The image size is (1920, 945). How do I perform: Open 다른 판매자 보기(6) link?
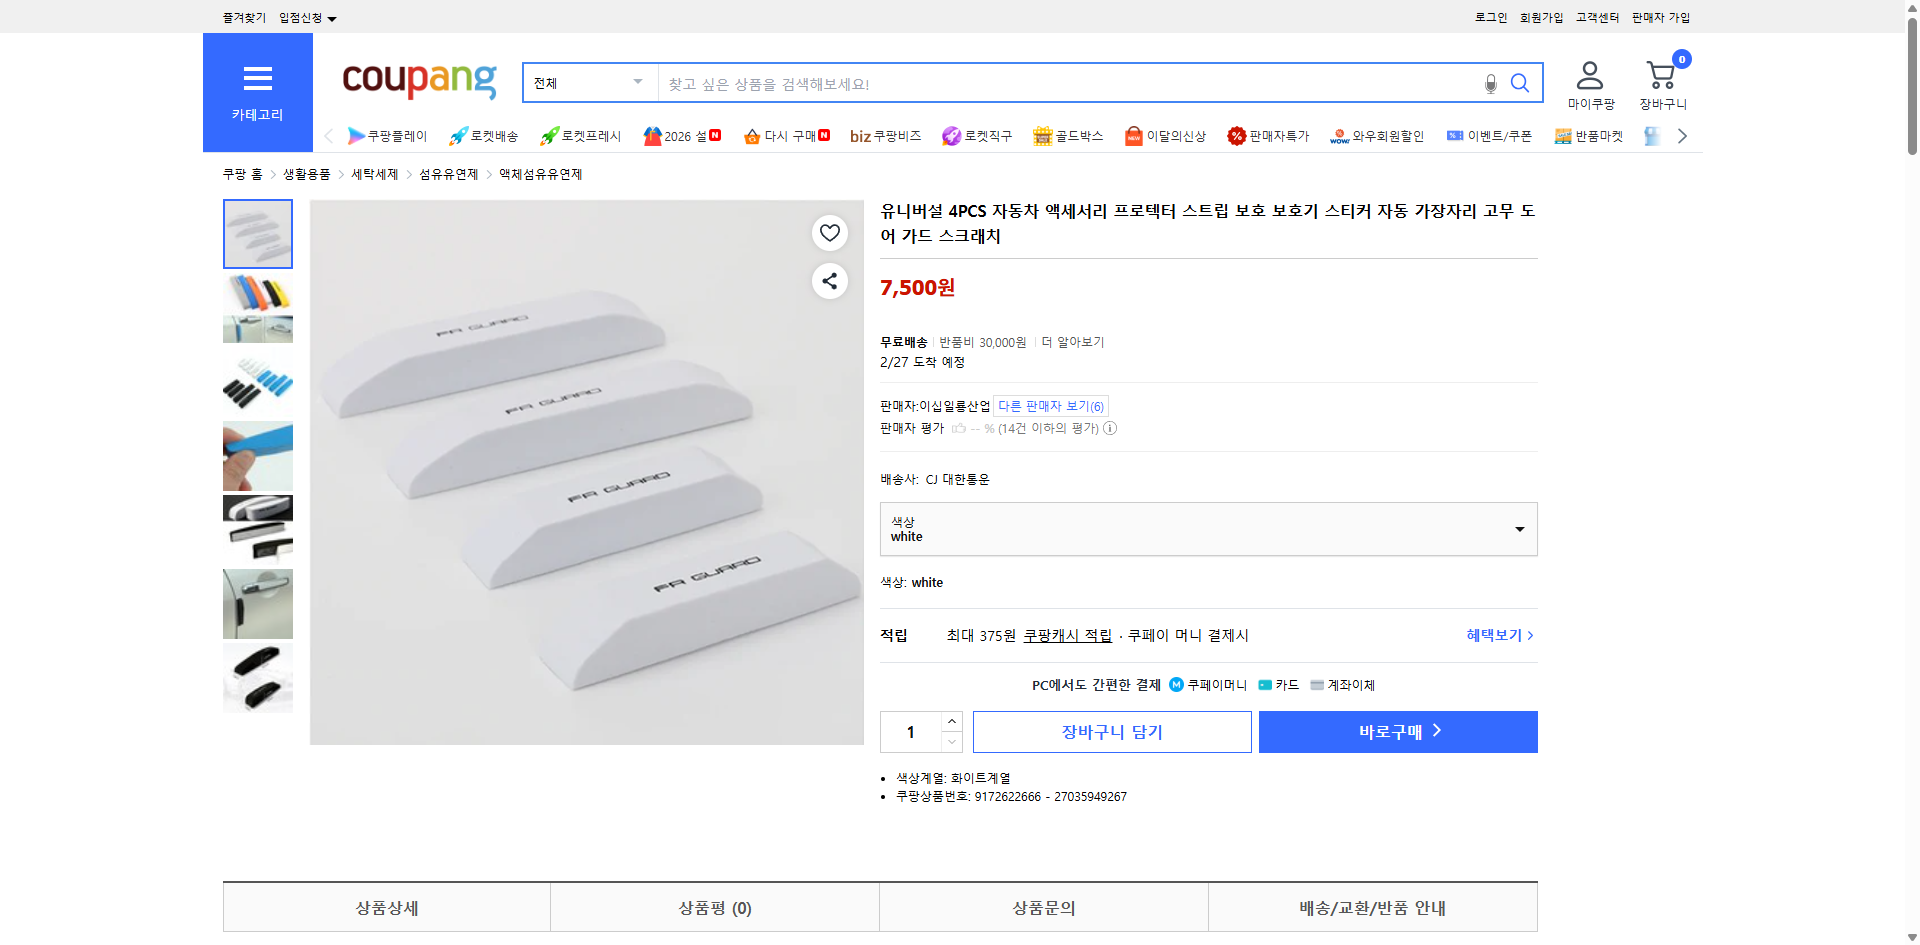point(1050,405)
